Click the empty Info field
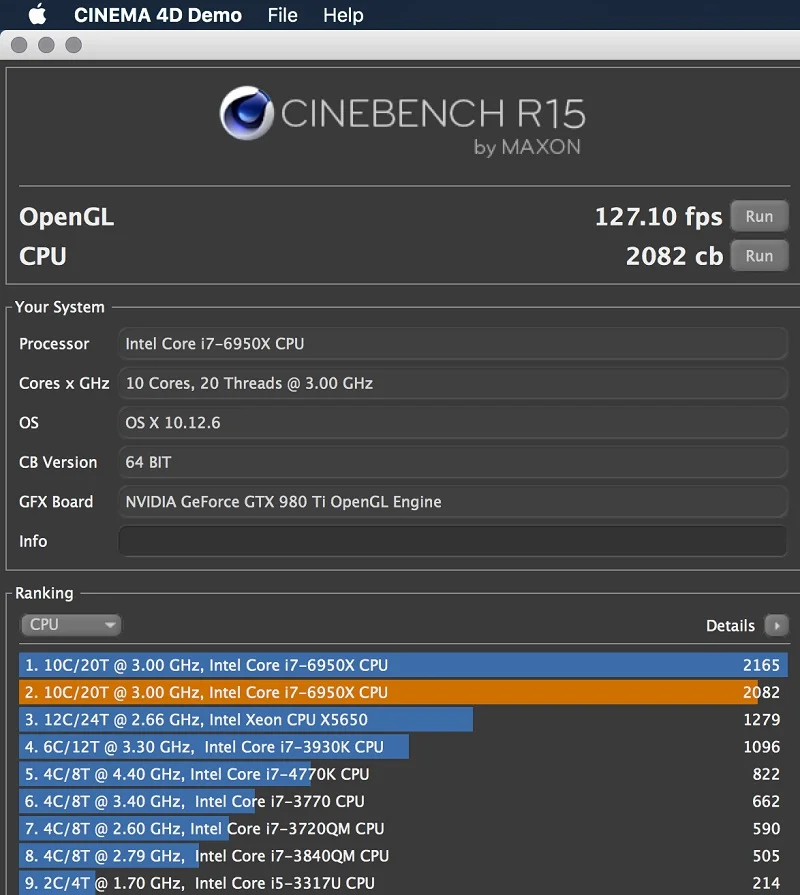Viewport: 800px width, 895px height. point(452,541)
